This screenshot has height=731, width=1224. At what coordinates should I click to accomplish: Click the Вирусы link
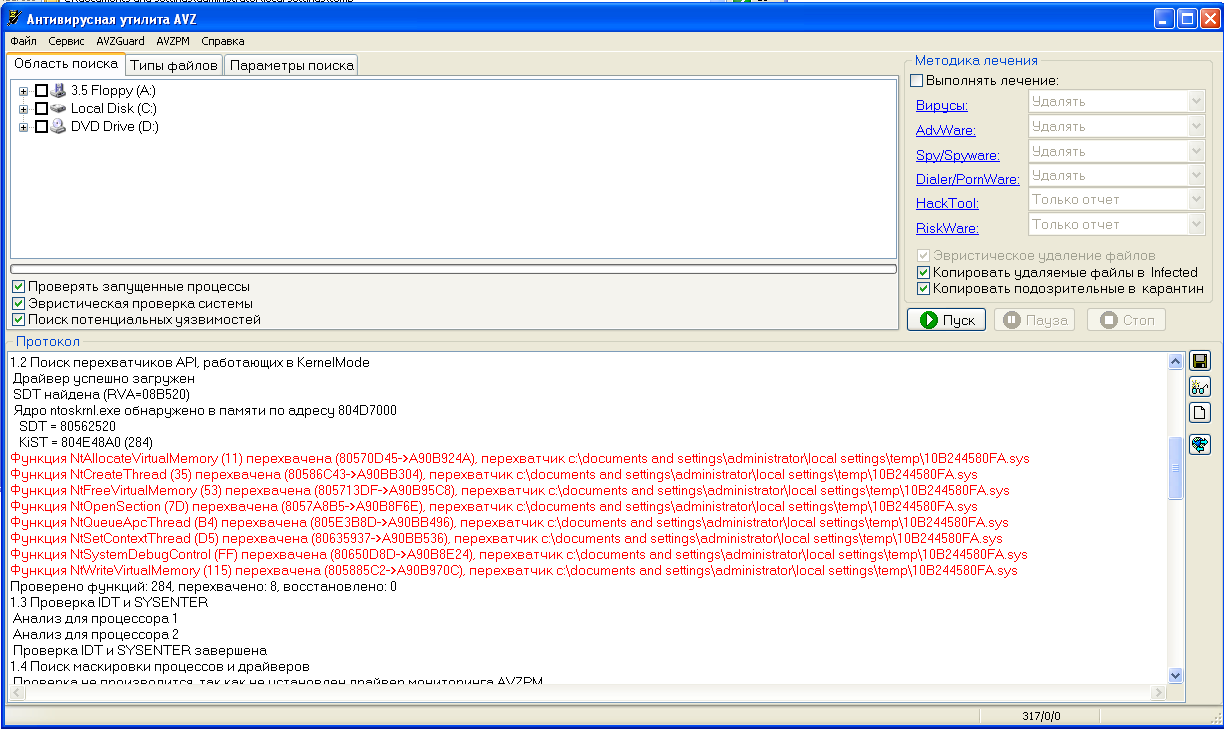pyautogui.click(x=942, y=105)
